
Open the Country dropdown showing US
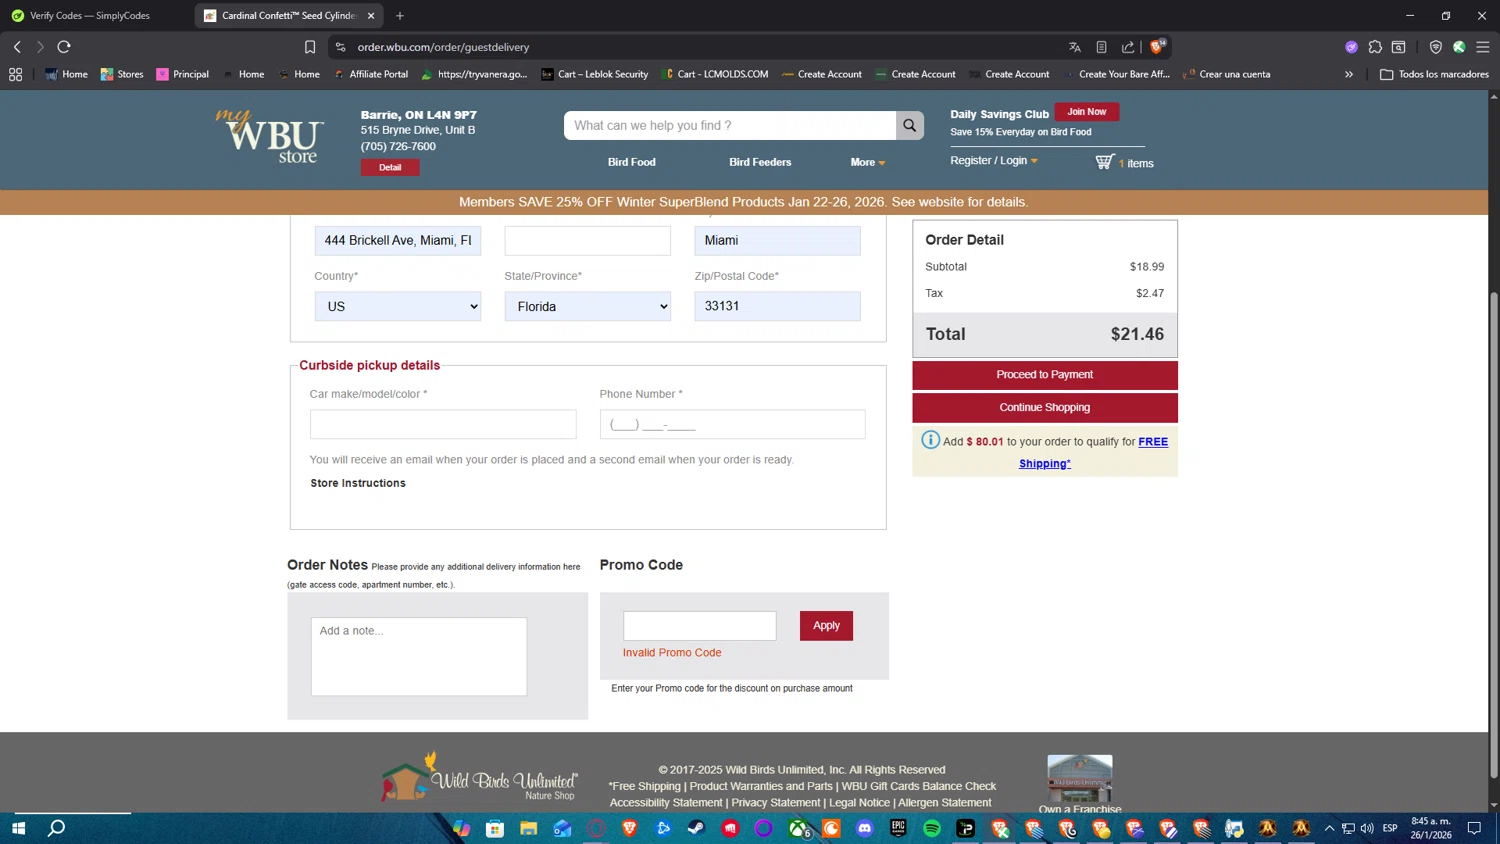(x=398, y=306)
